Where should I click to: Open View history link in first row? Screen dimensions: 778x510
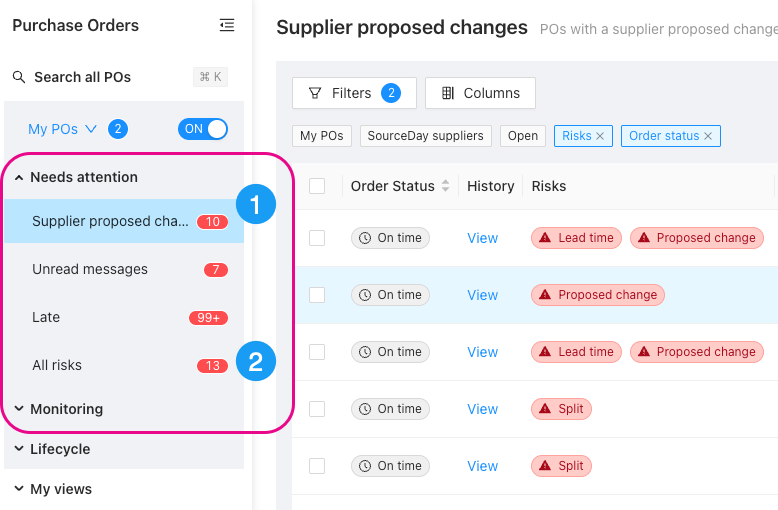click(482, 238)
